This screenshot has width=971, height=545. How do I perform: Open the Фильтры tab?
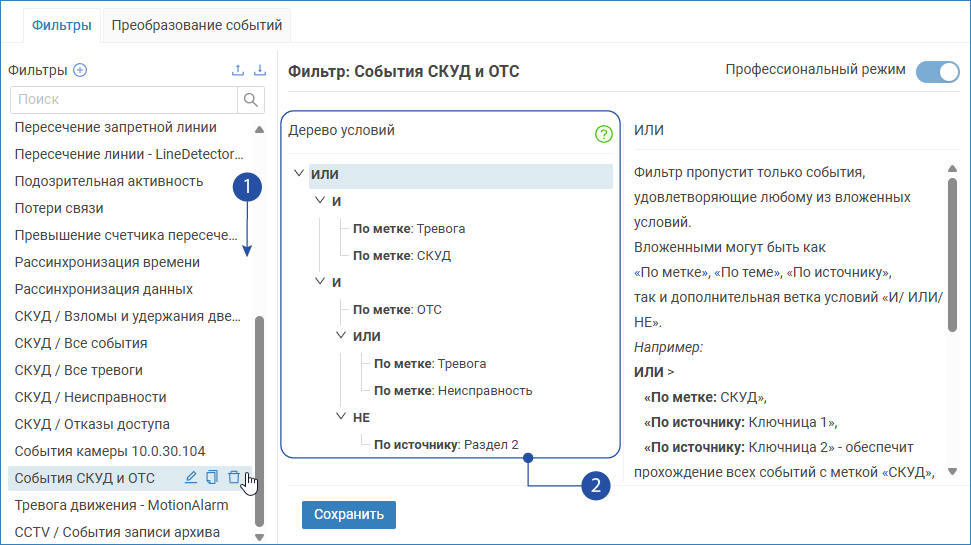pos(62,24)
